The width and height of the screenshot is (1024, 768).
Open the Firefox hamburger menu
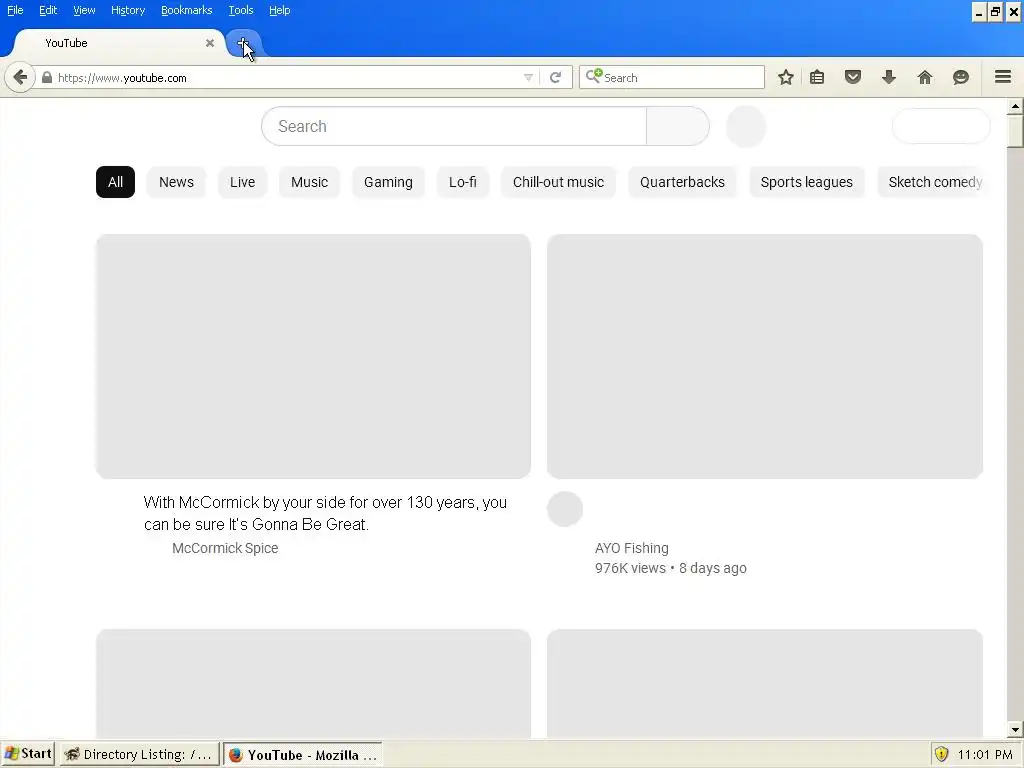tap(1003, 77)
